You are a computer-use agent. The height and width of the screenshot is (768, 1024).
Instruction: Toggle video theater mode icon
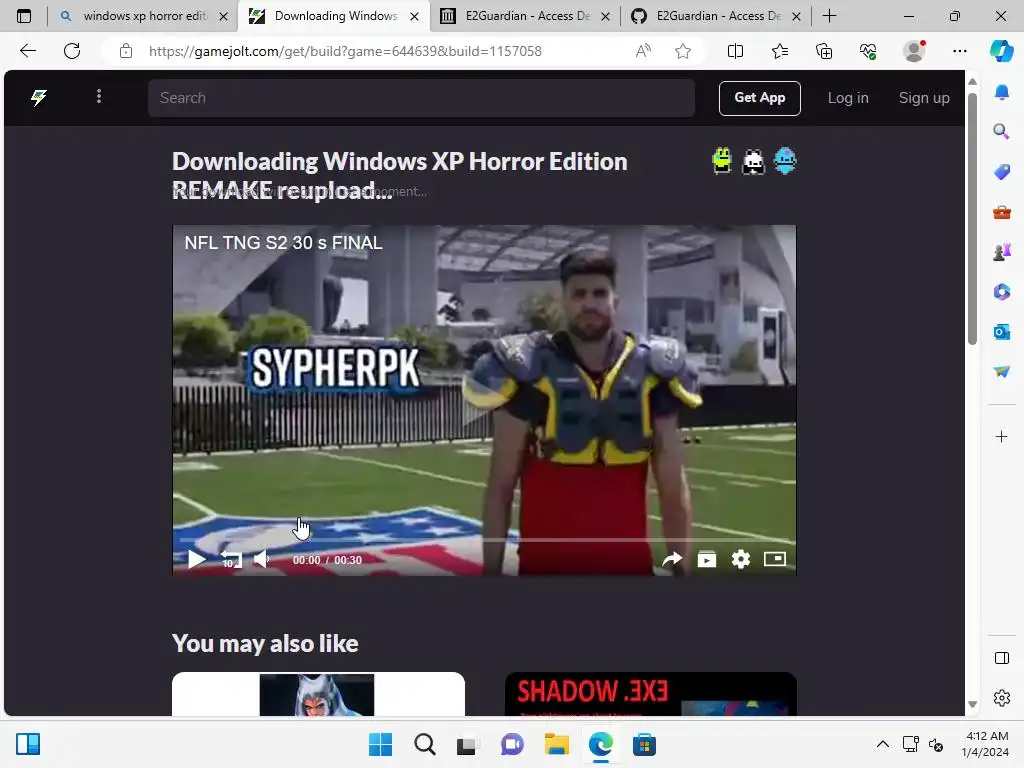(x=775, y=559)
